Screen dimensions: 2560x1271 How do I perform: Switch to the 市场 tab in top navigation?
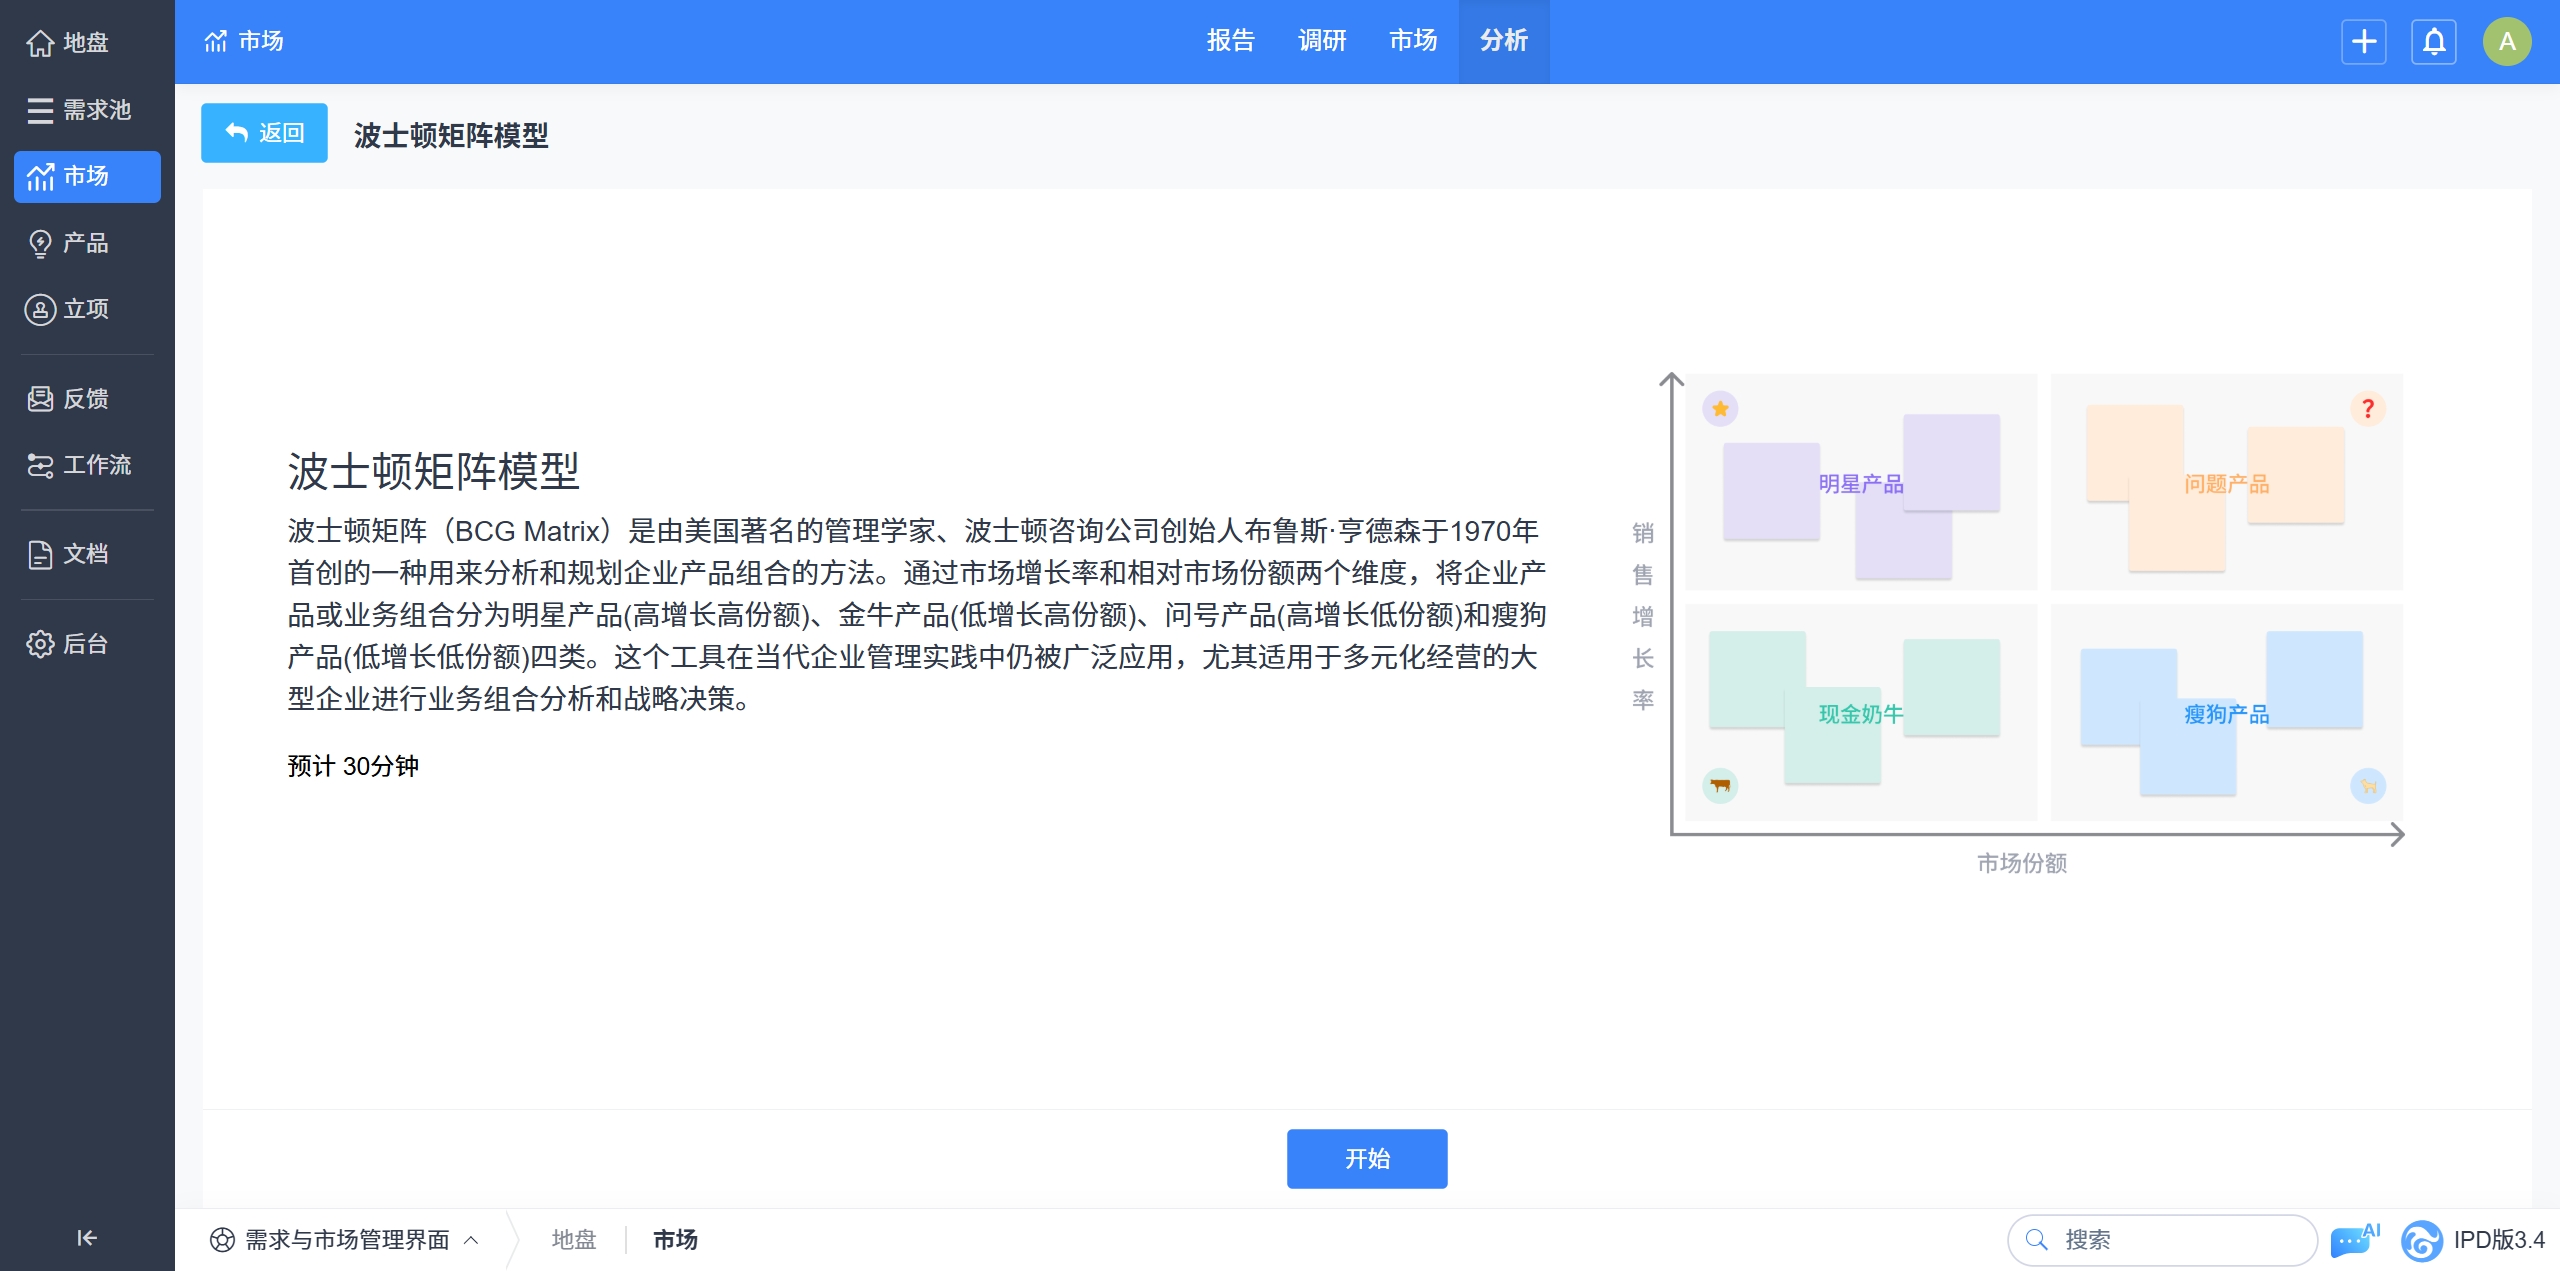[1413, 41]
